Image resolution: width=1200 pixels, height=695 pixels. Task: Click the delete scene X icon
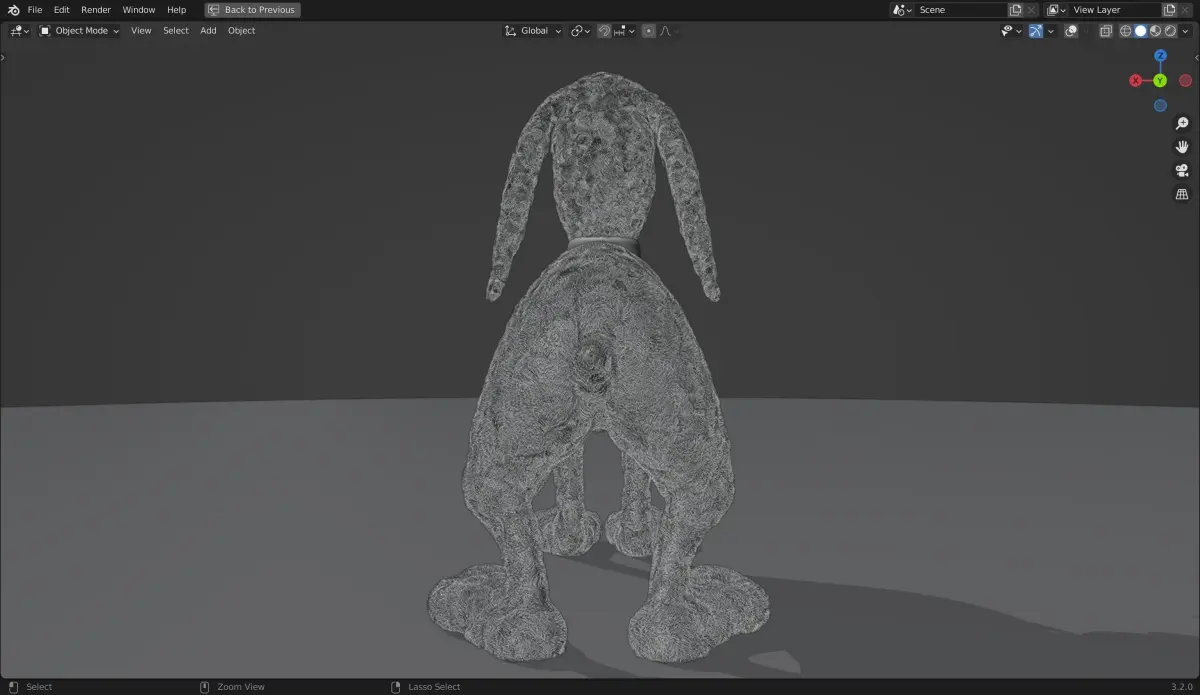(1032, 10)
